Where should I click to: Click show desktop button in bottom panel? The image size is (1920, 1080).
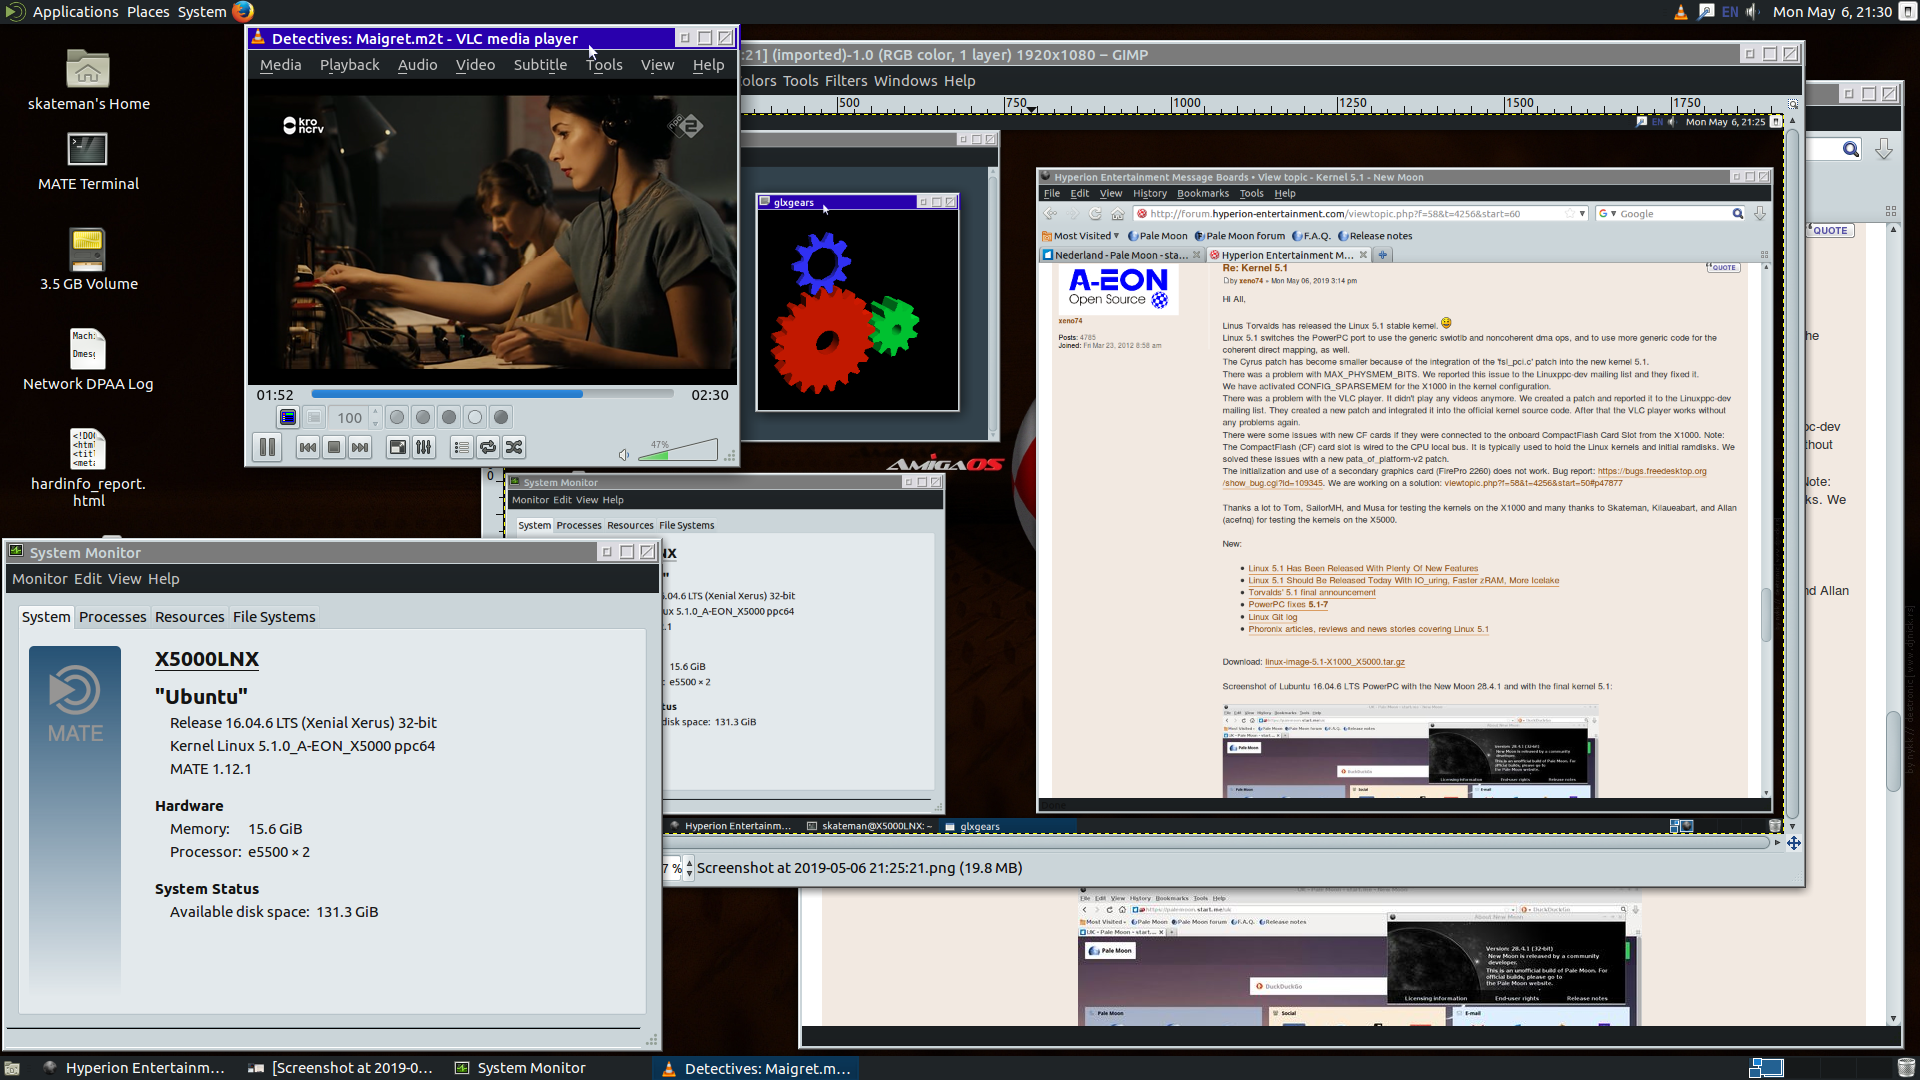pos(12,1068)
